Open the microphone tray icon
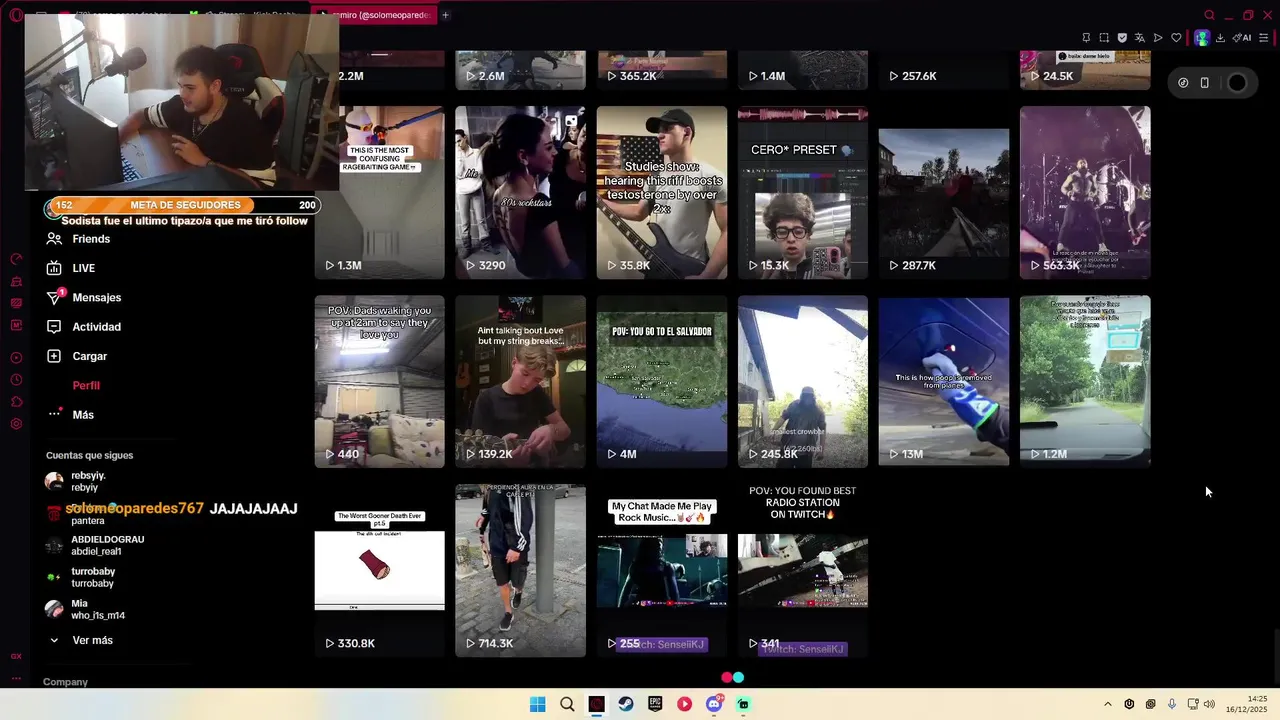The height and width of the screenshot is (720, 1280). [1171, 704]
